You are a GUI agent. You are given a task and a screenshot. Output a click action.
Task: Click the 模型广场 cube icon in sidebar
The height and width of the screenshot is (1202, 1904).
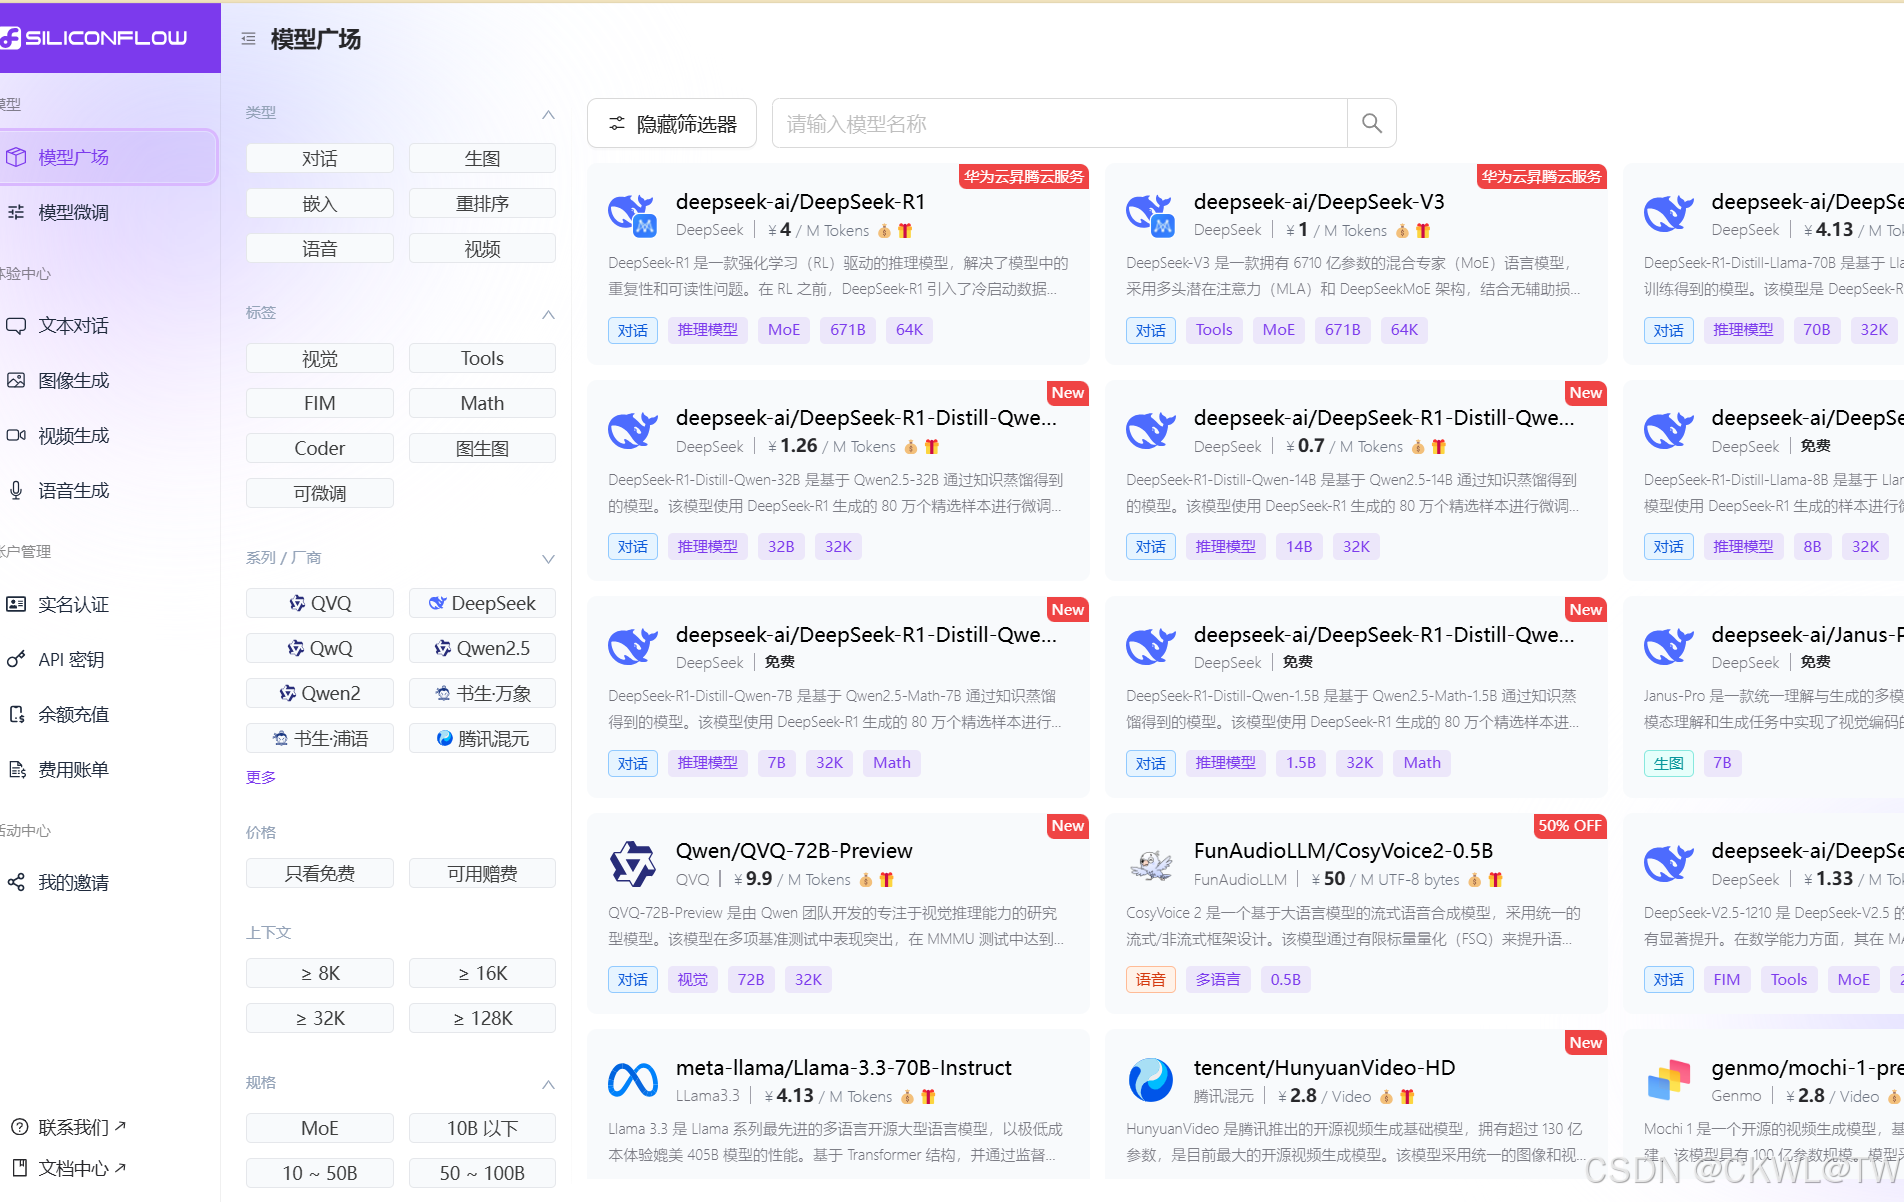coord(16,157)
